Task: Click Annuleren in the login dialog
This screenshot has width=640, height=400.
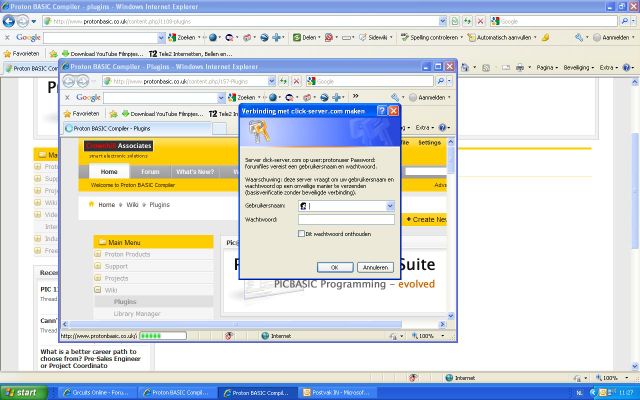Action: coord(375,267)
